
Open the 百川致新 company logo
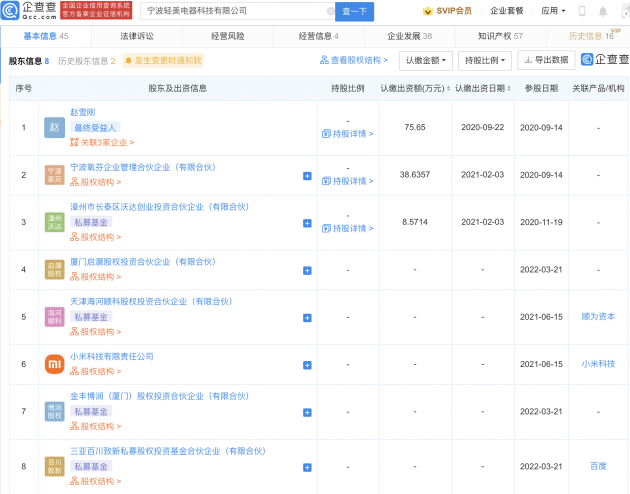click(x=54, y=467)
